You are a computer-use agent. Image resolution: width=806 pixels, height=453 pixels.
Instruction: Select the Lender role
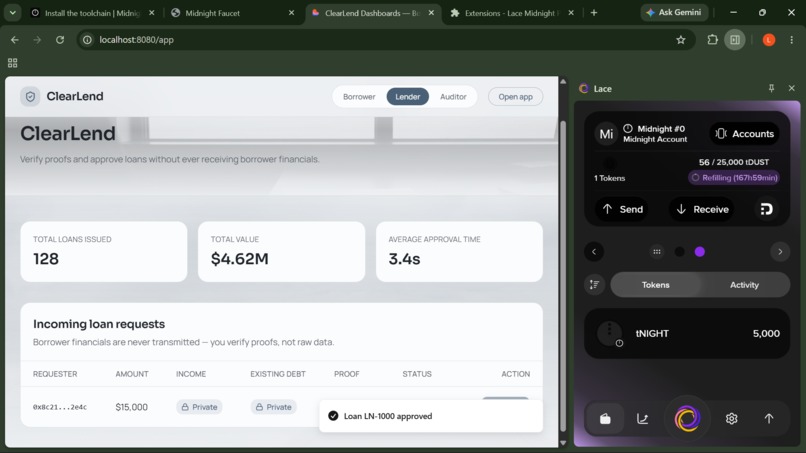pos(408,97)
